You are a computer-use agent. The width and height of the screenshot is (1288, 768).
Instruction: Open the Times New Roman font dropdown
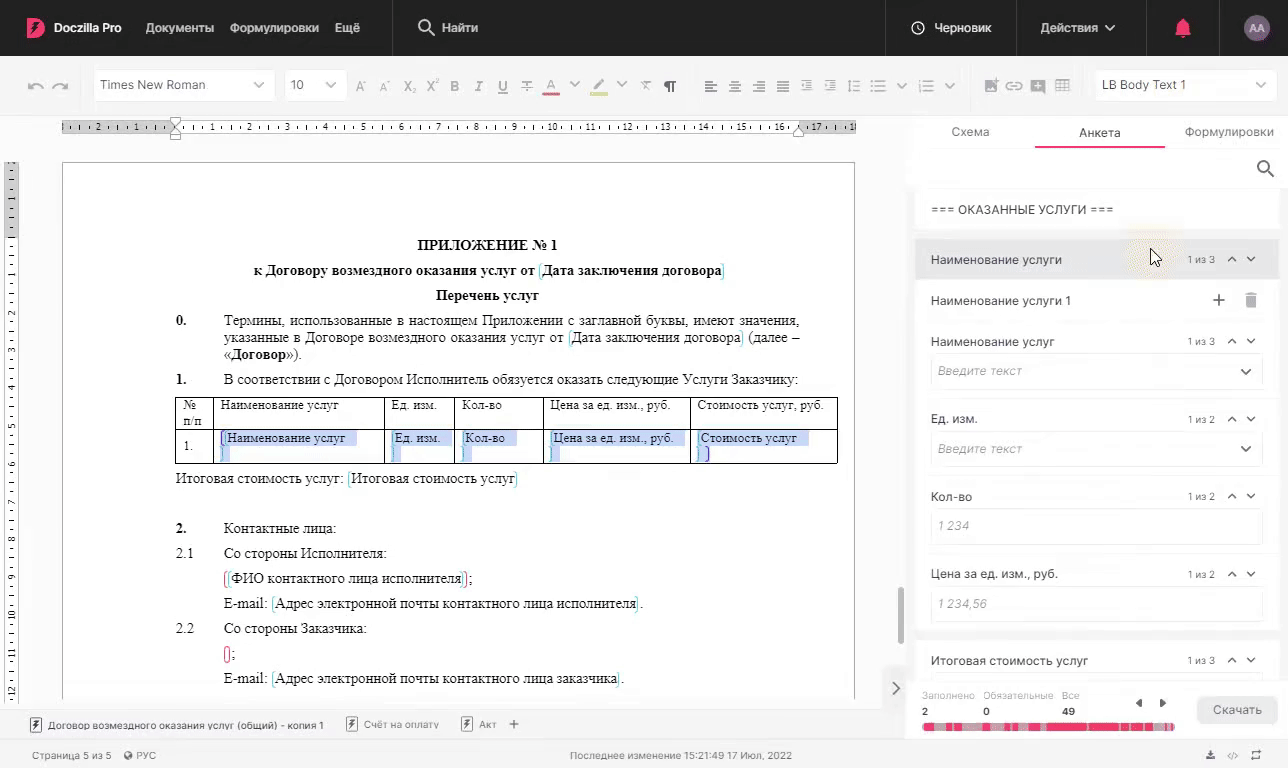(x=185, y=85)
